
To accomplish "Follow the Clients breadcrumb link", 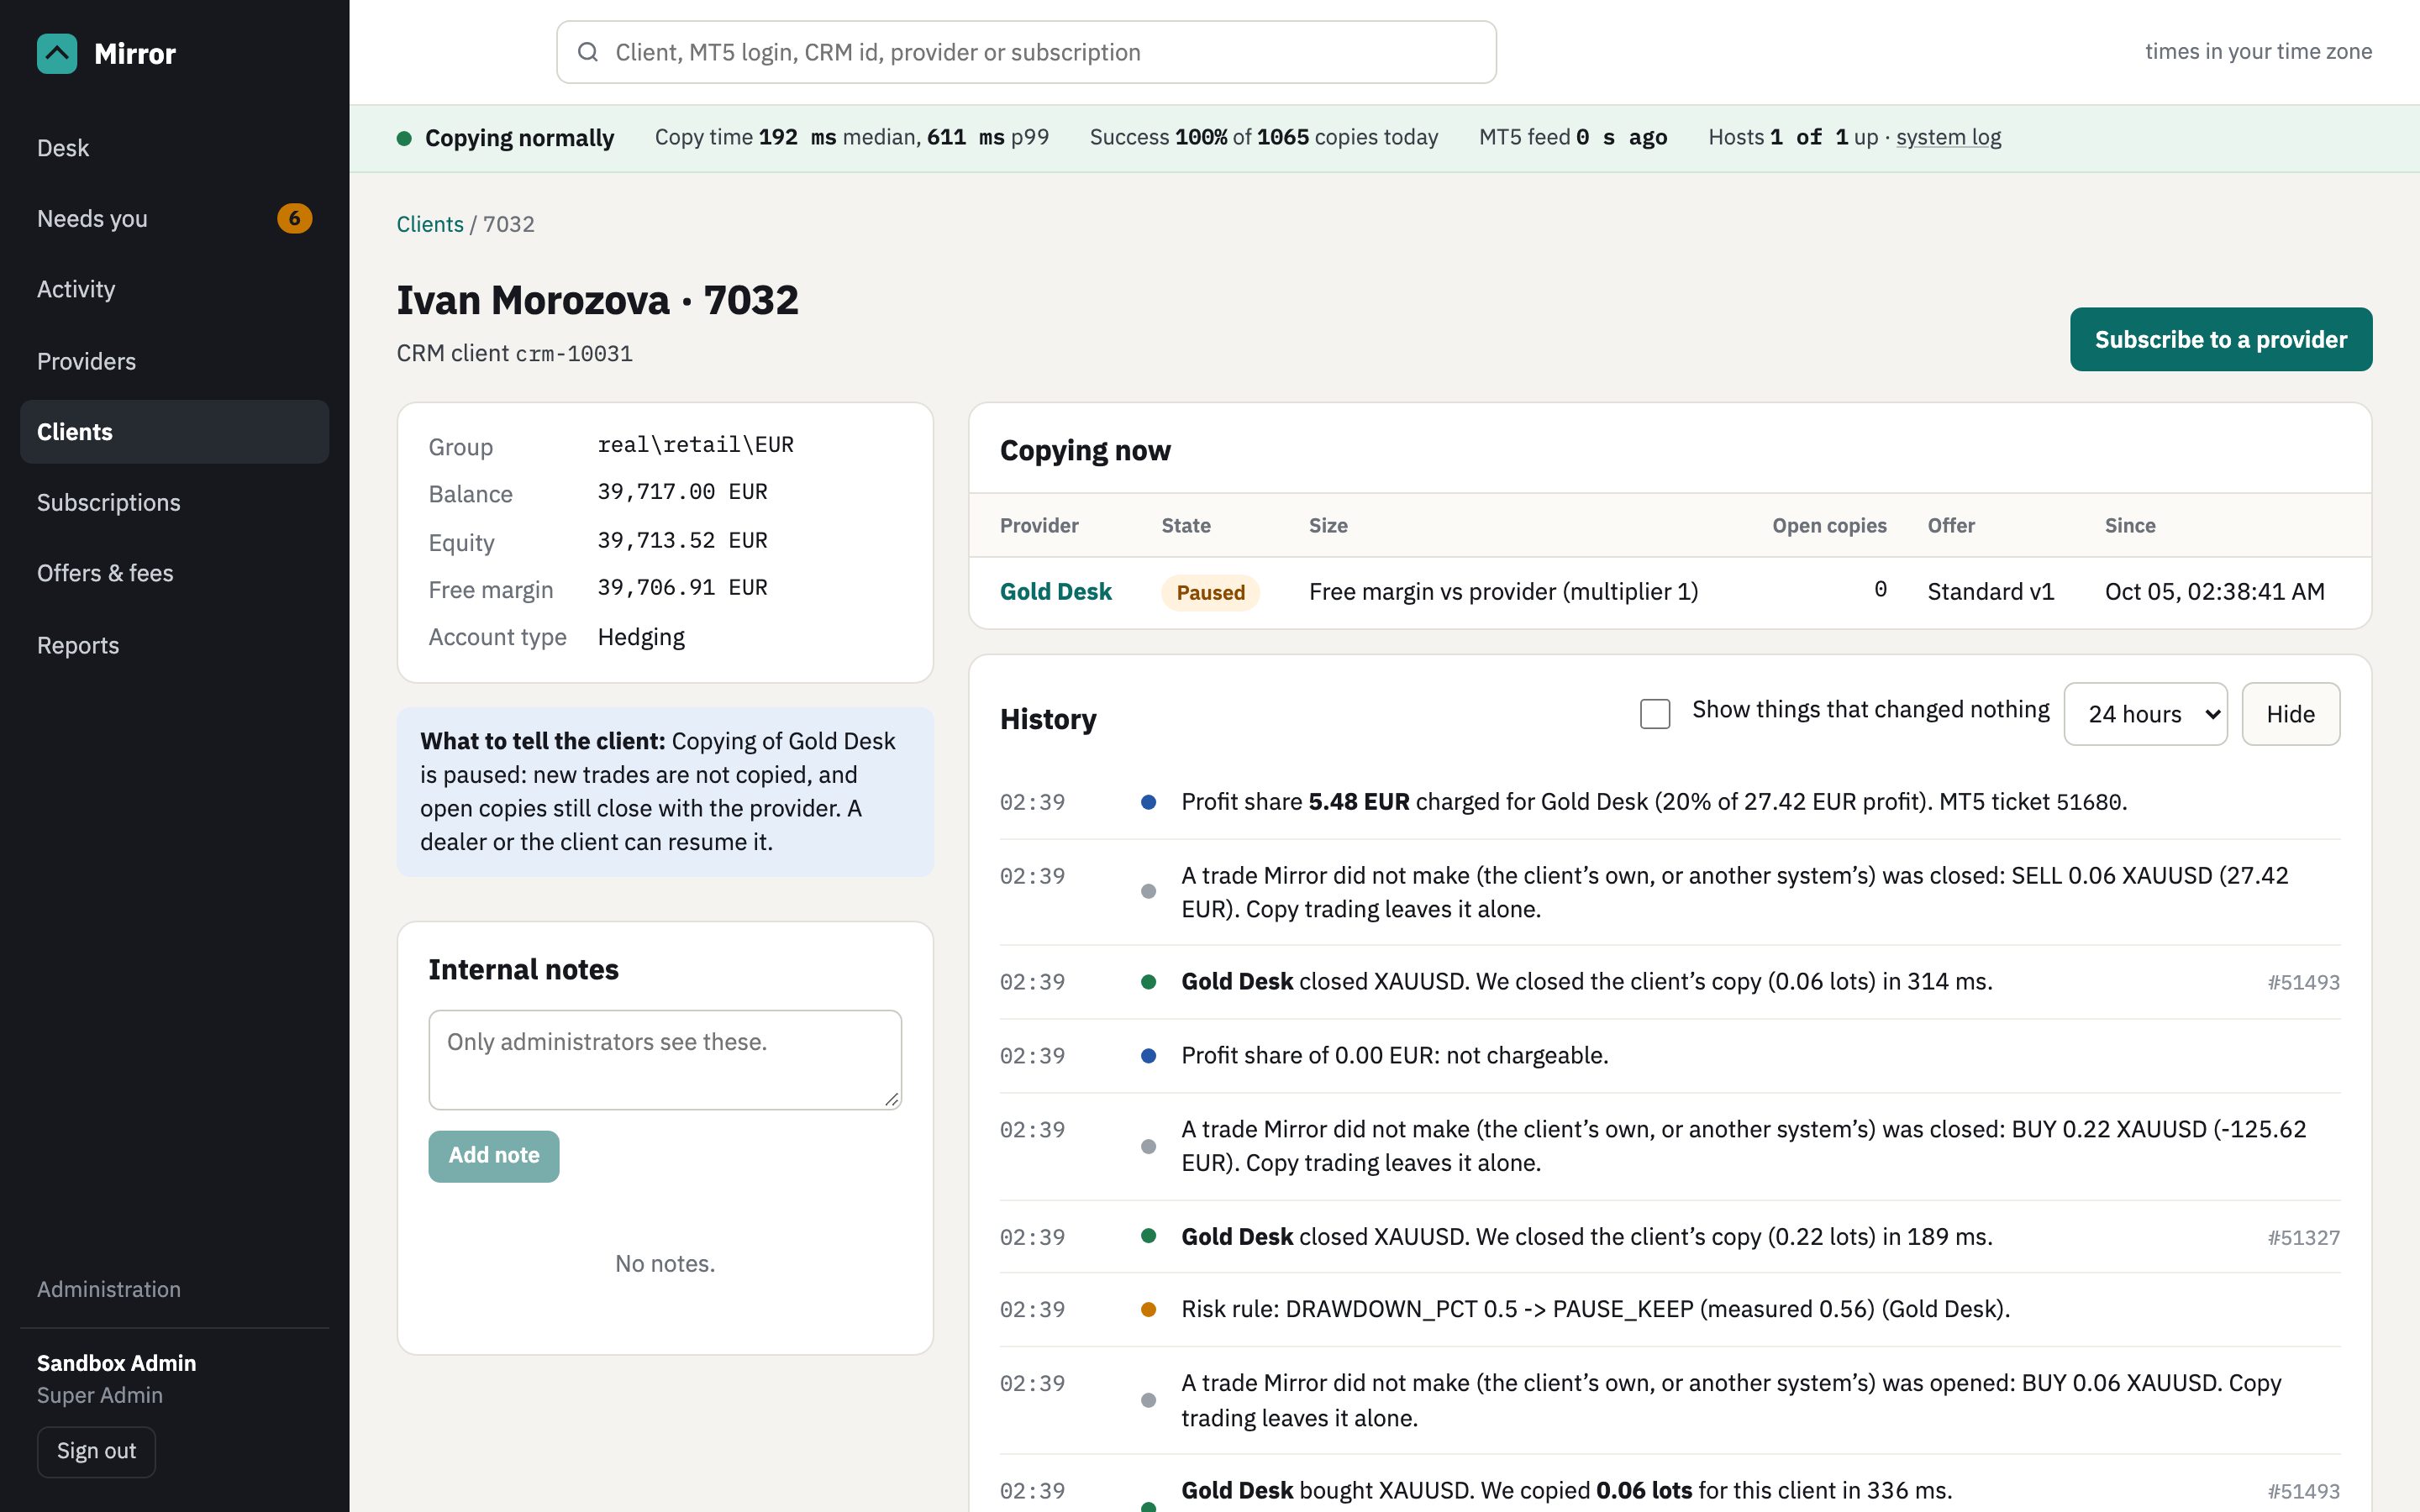I will [x=430, y=224].
